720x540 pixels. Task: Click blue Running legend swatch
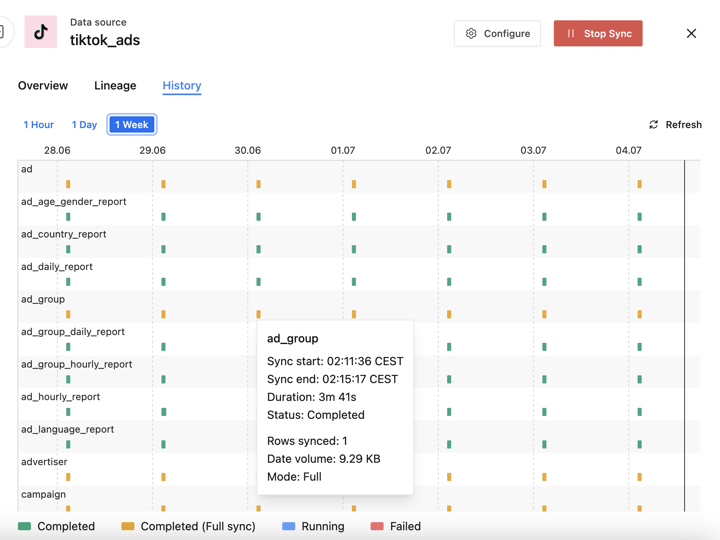289,526
